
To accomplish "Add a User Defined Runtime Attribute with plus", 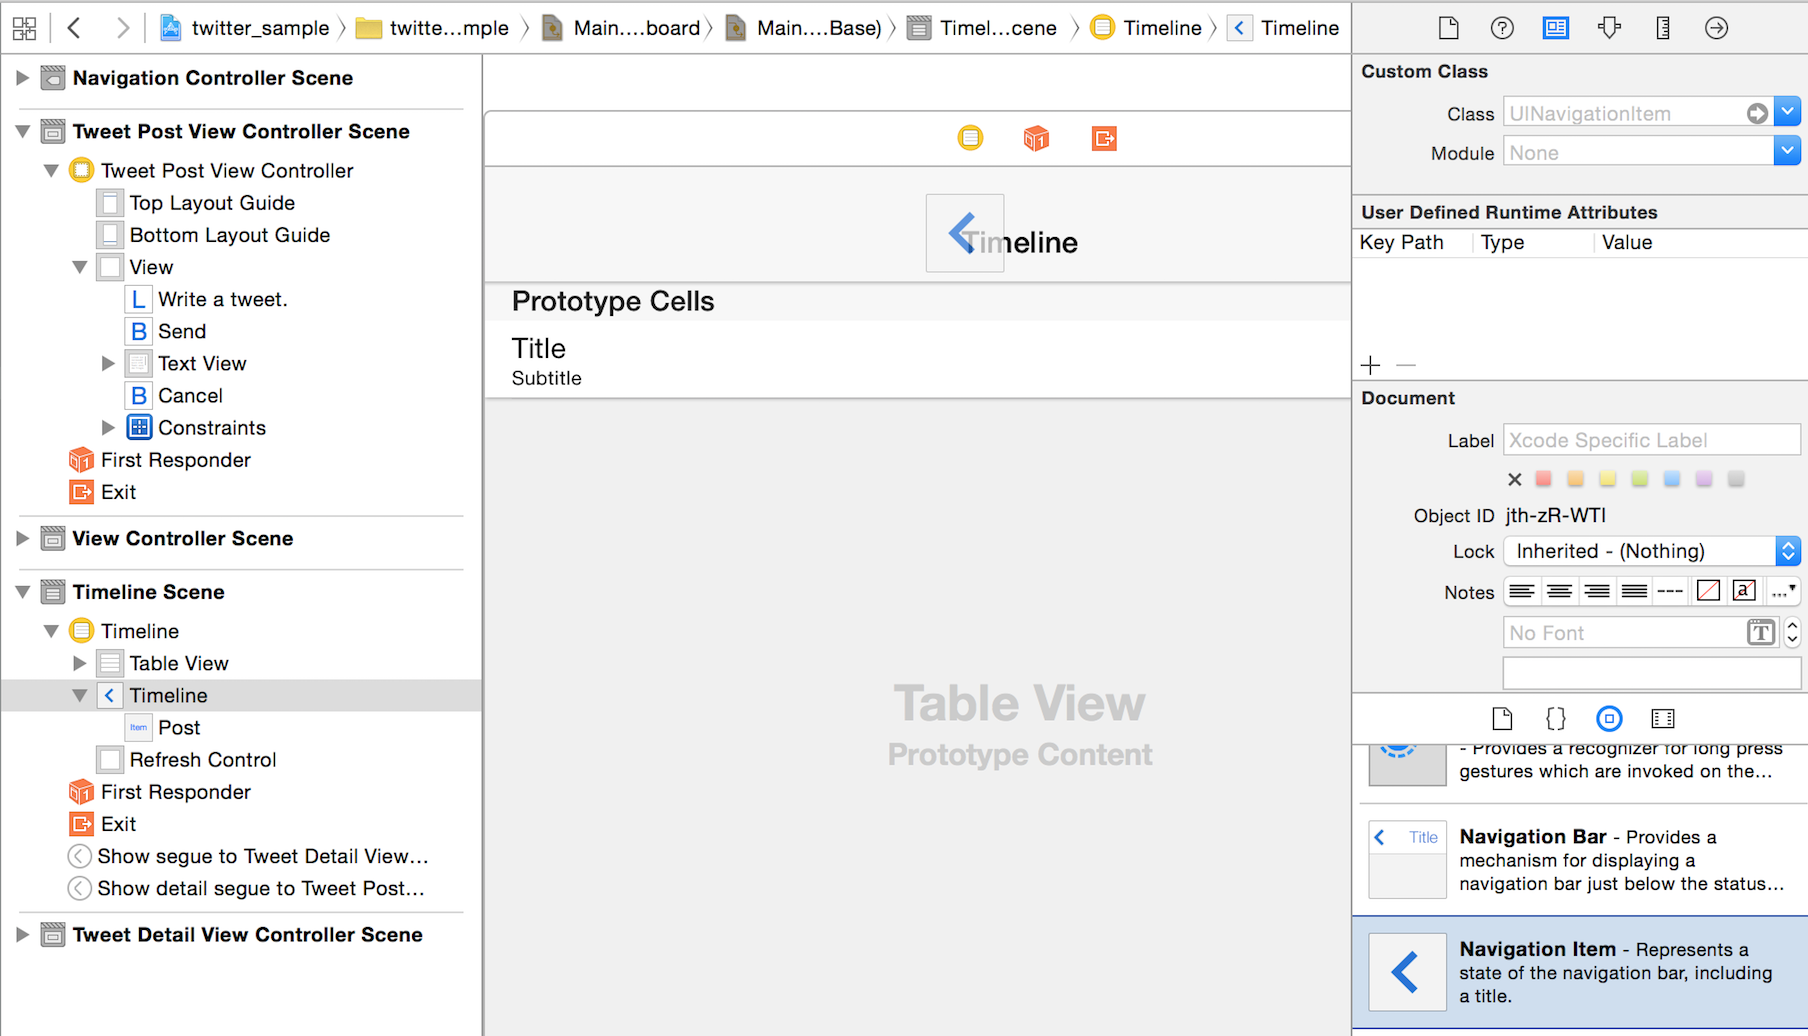I will pyautogui.click(x=1370, y=365).
